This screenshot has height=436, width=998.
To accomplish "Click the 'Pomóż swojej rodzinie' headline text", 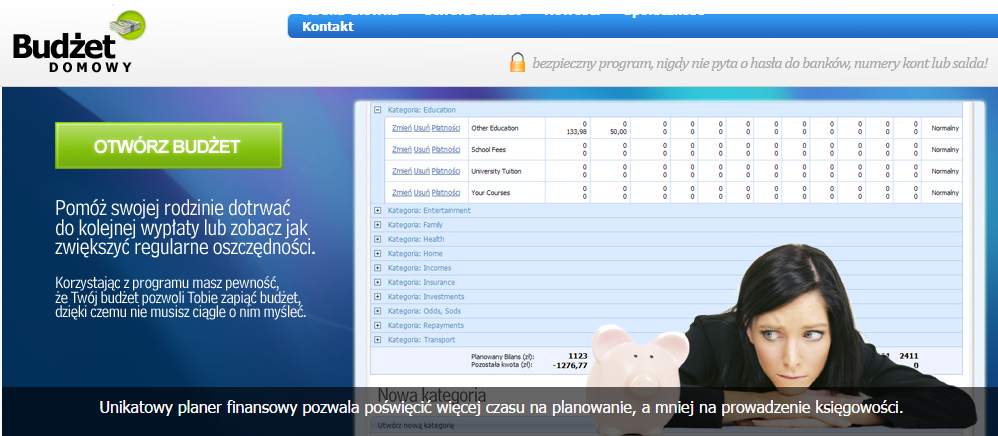I will point(185,228).
